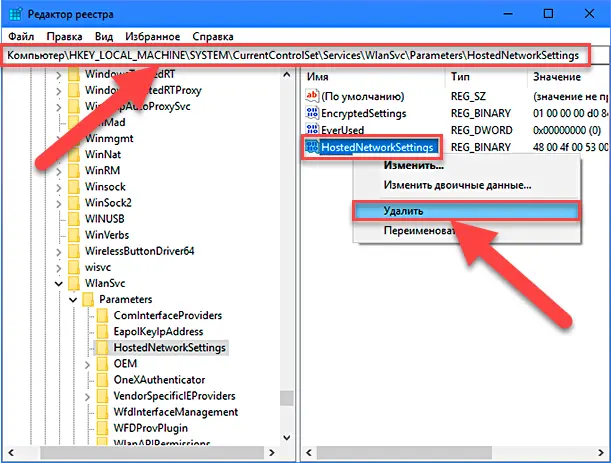Select the (По умолчанию) value name

tap(362, 96)
